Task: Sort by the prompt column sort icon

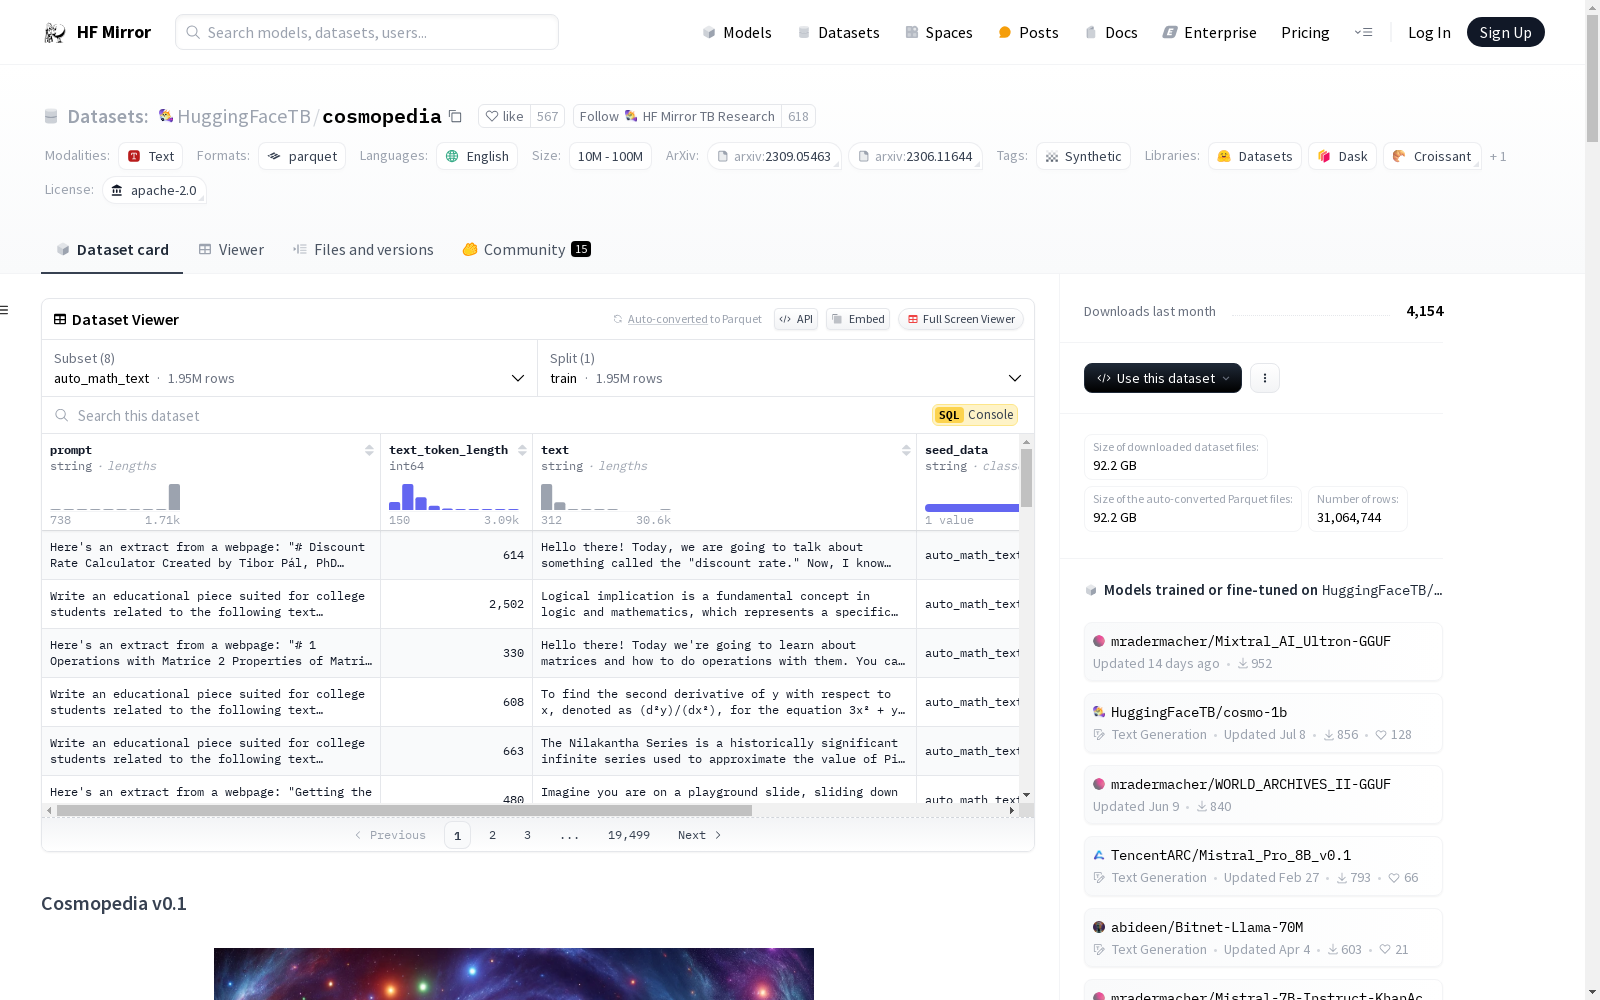Action: pos(369,450)
